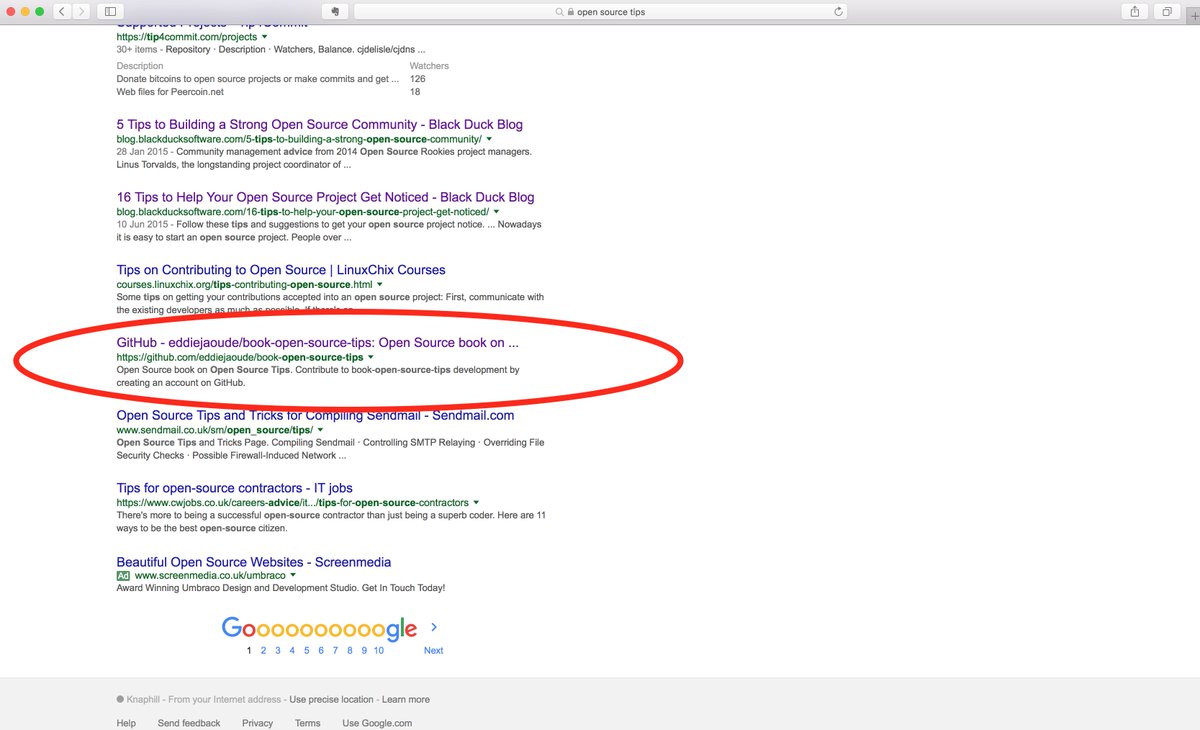Open the 'Help' footer link

pyautogui.click(x=126, y=723)
